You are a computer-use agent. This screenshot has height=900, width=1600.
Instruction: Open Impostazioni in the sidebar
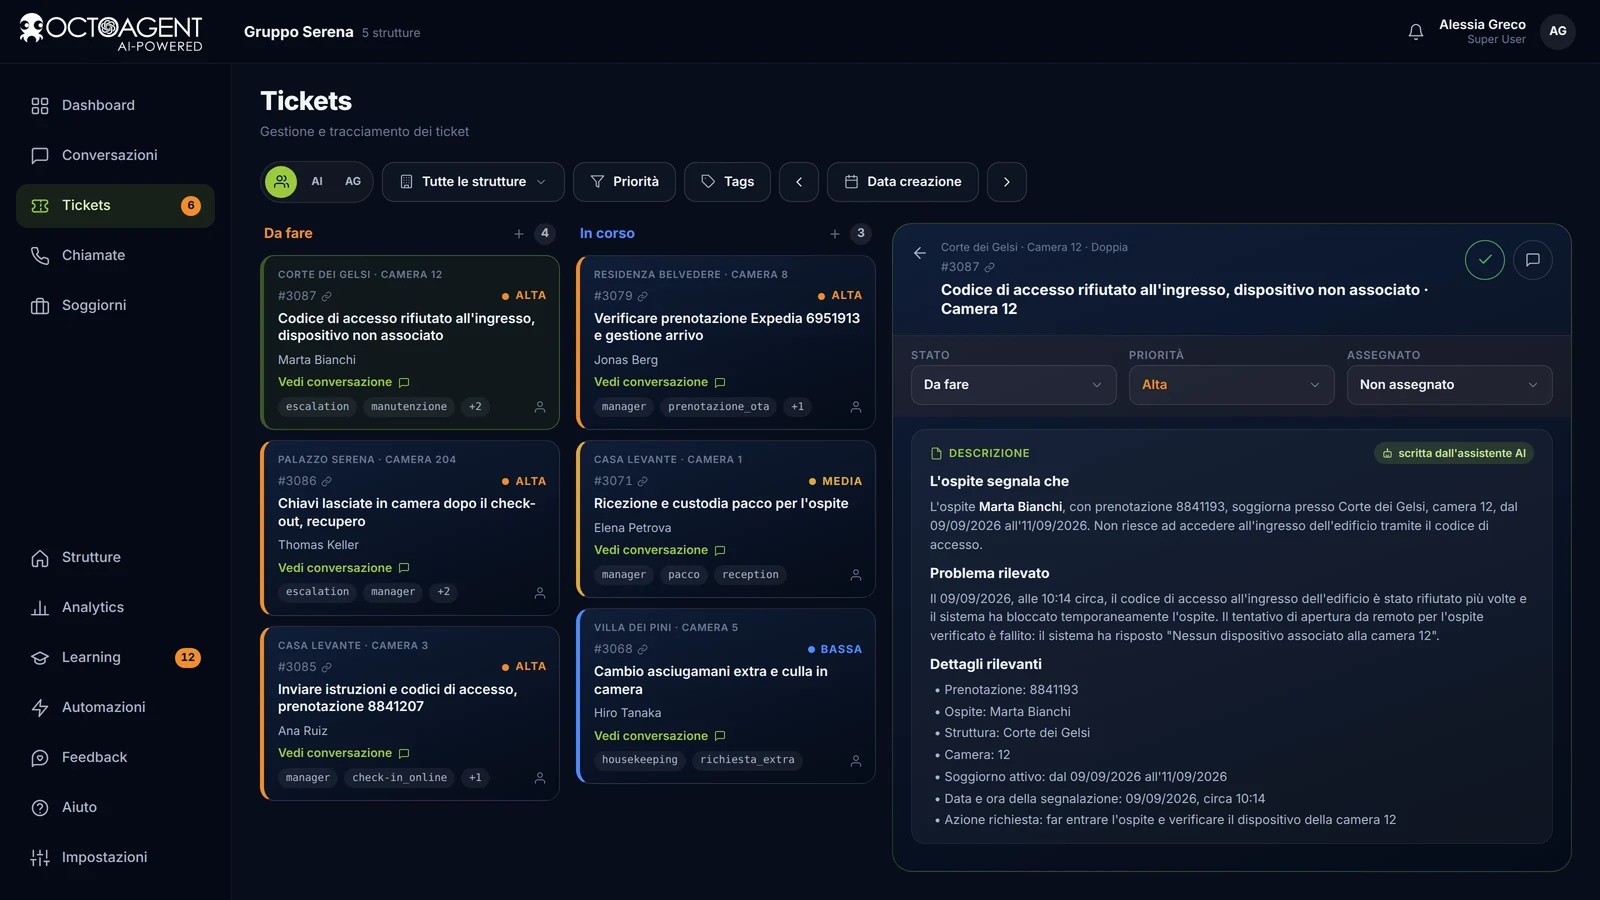(x=115, y=858)
